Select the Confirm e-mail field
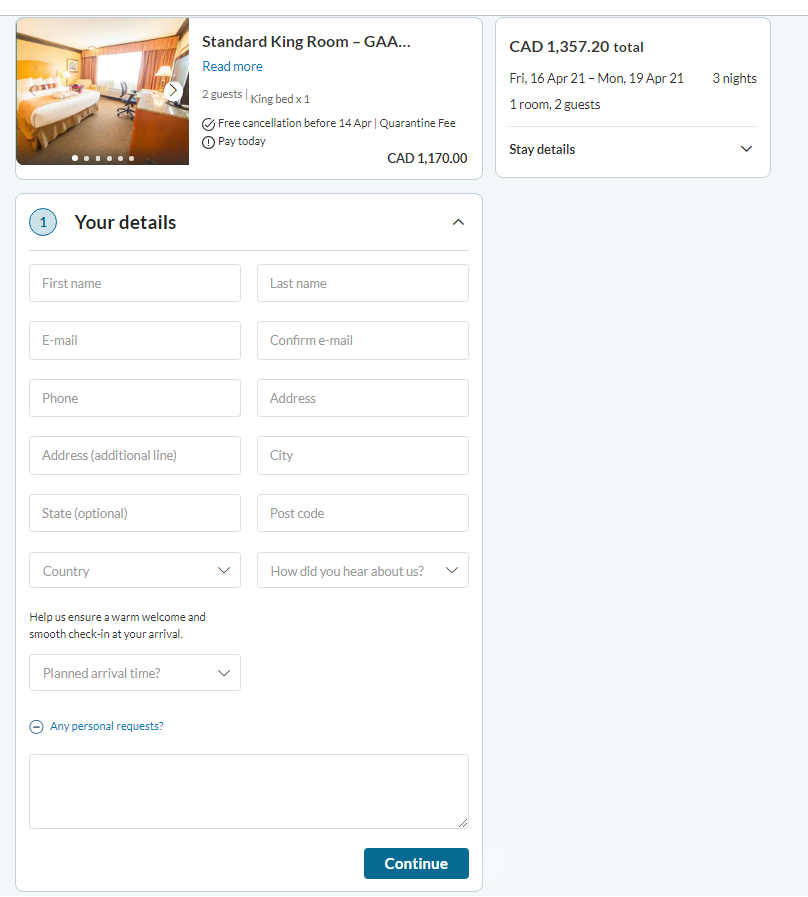Screen dimensions: 808x897 pyautogui.click(x=363, y=340)
